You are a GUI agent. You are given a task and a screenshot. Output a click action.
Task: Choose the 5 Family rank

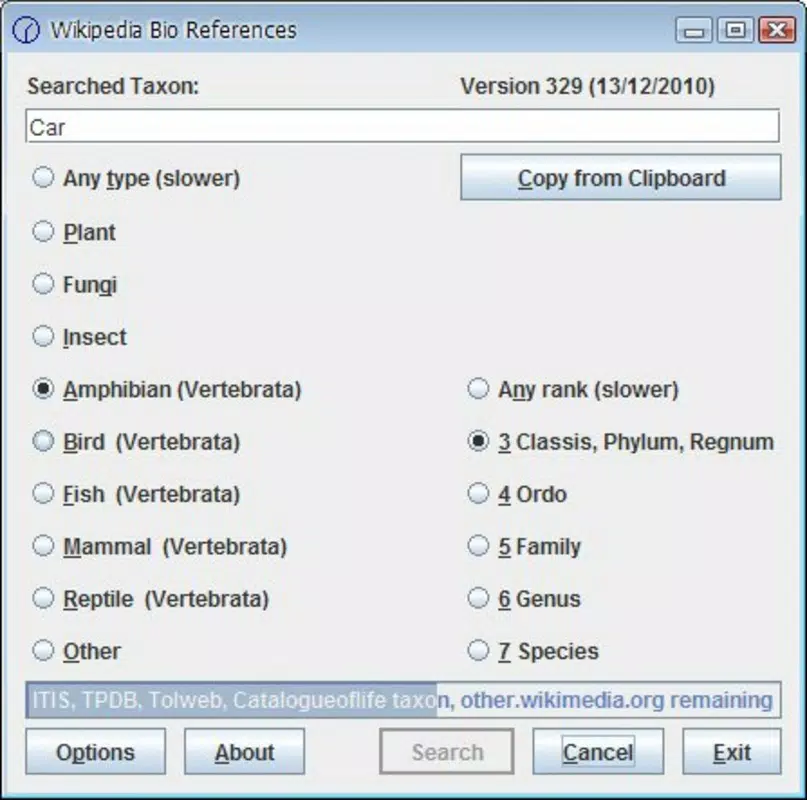[x=524, y=546]
